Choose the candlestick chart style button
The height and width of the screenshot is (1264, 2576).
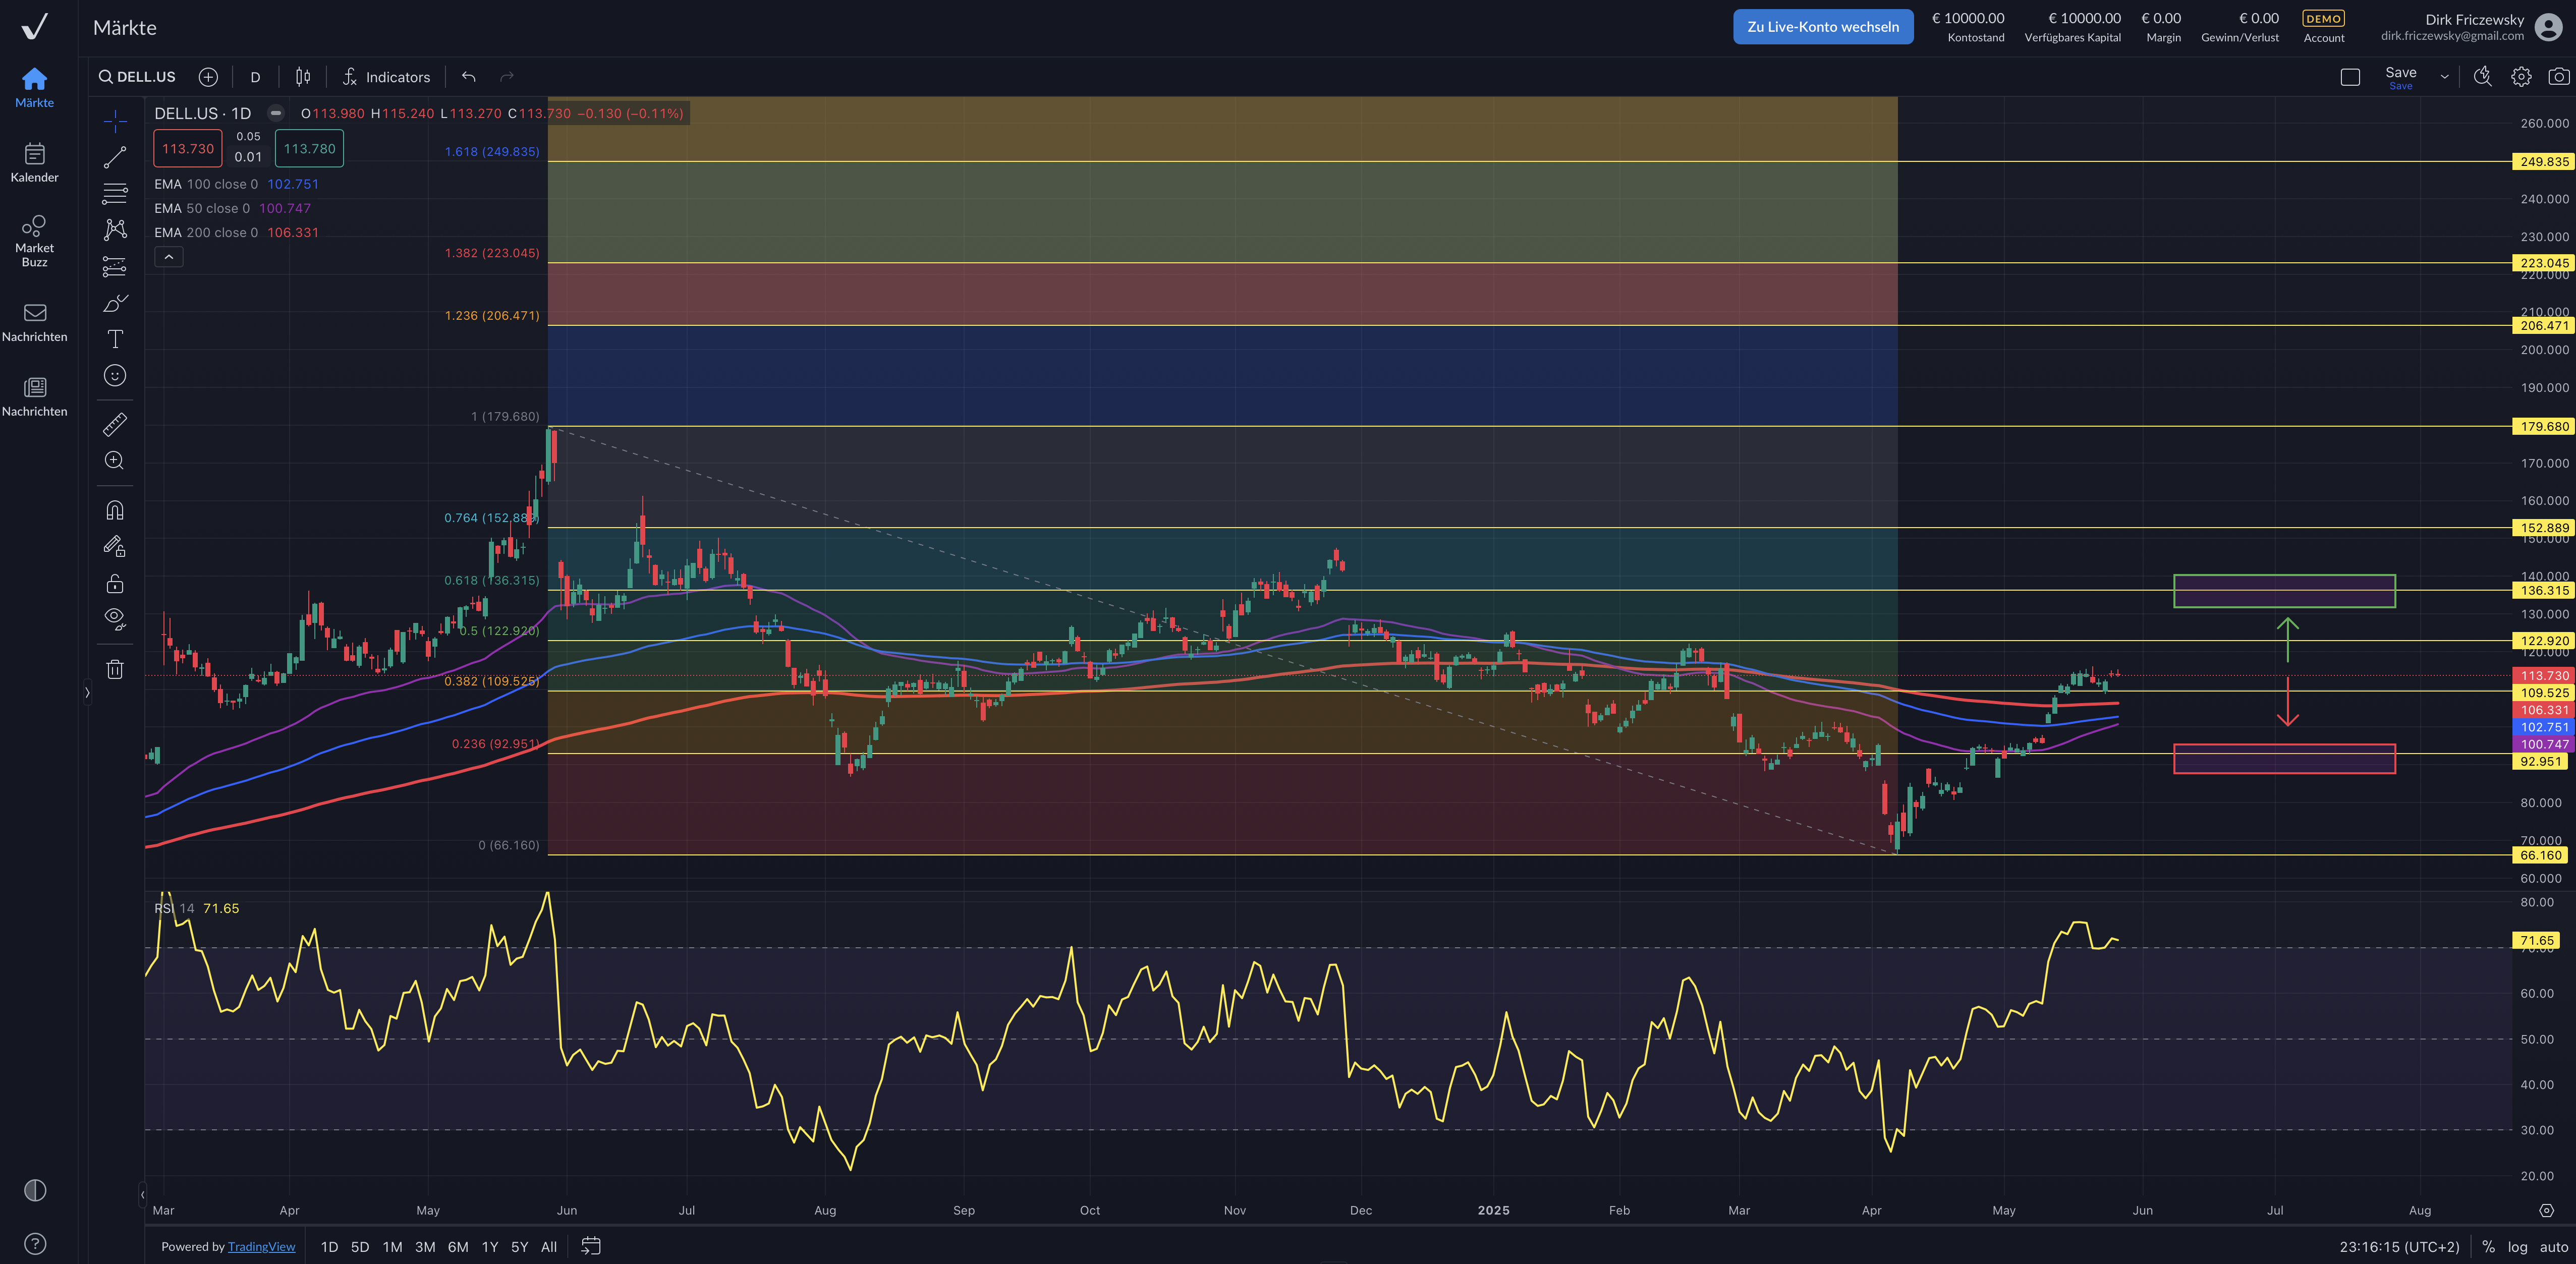(x=303, y=77)
